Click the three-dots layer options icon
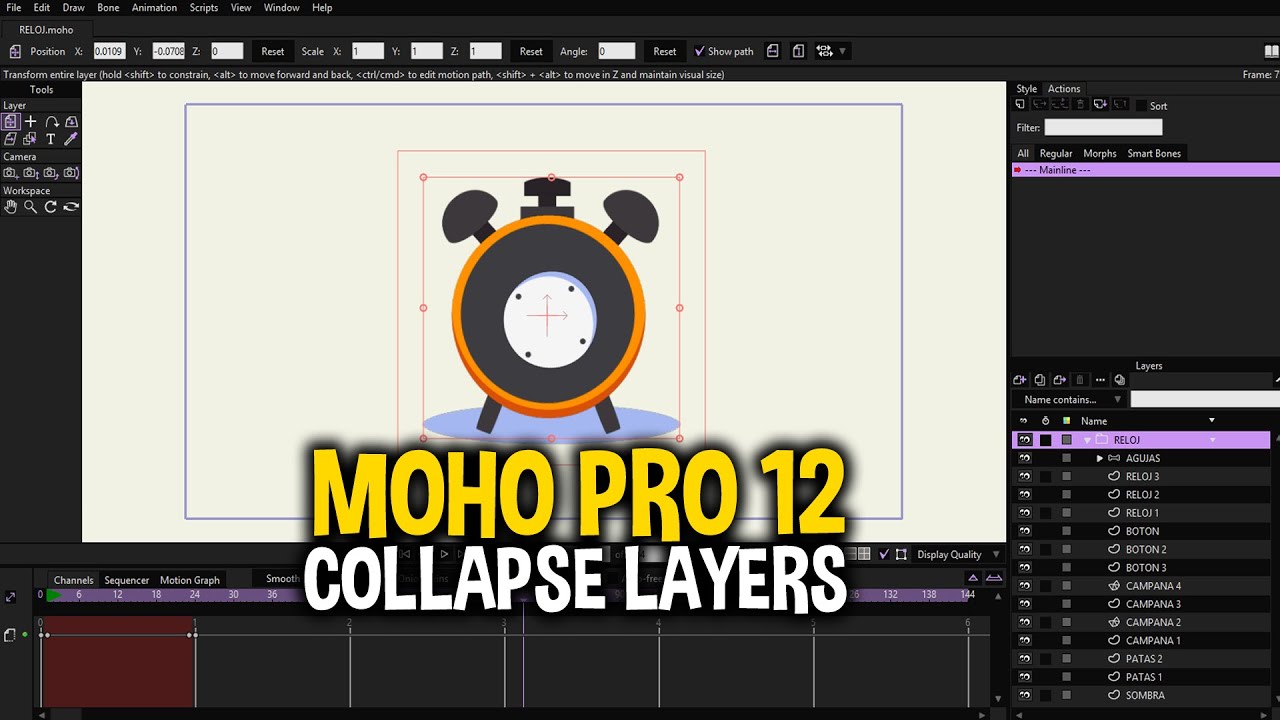The image size is (1280, 720). pos(1100,380)
